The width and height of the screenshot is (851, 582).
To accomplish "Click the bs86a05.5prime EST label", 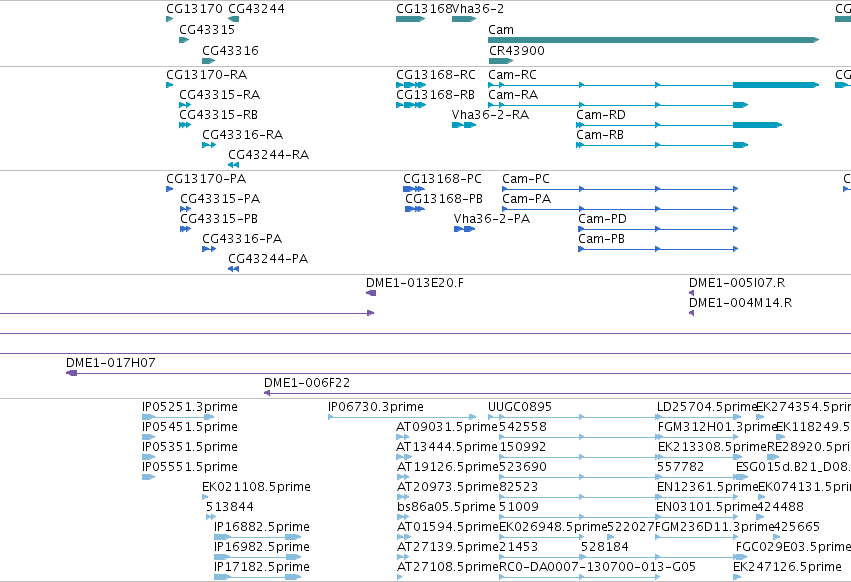I will (x=446, y=507).
